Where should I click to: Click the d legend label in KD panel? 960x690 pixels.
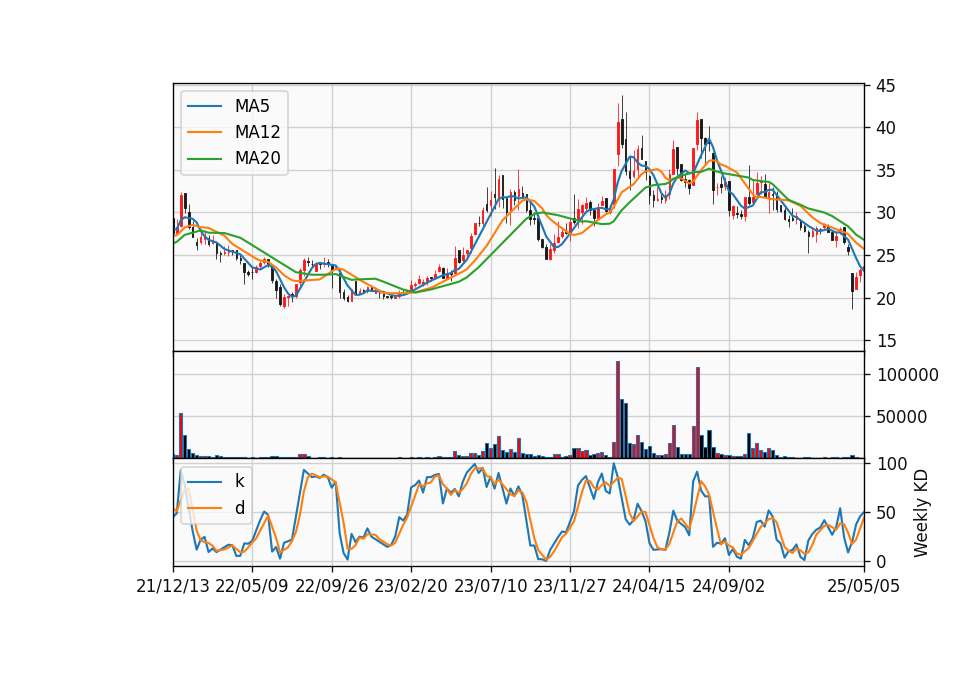pos(239,508)
